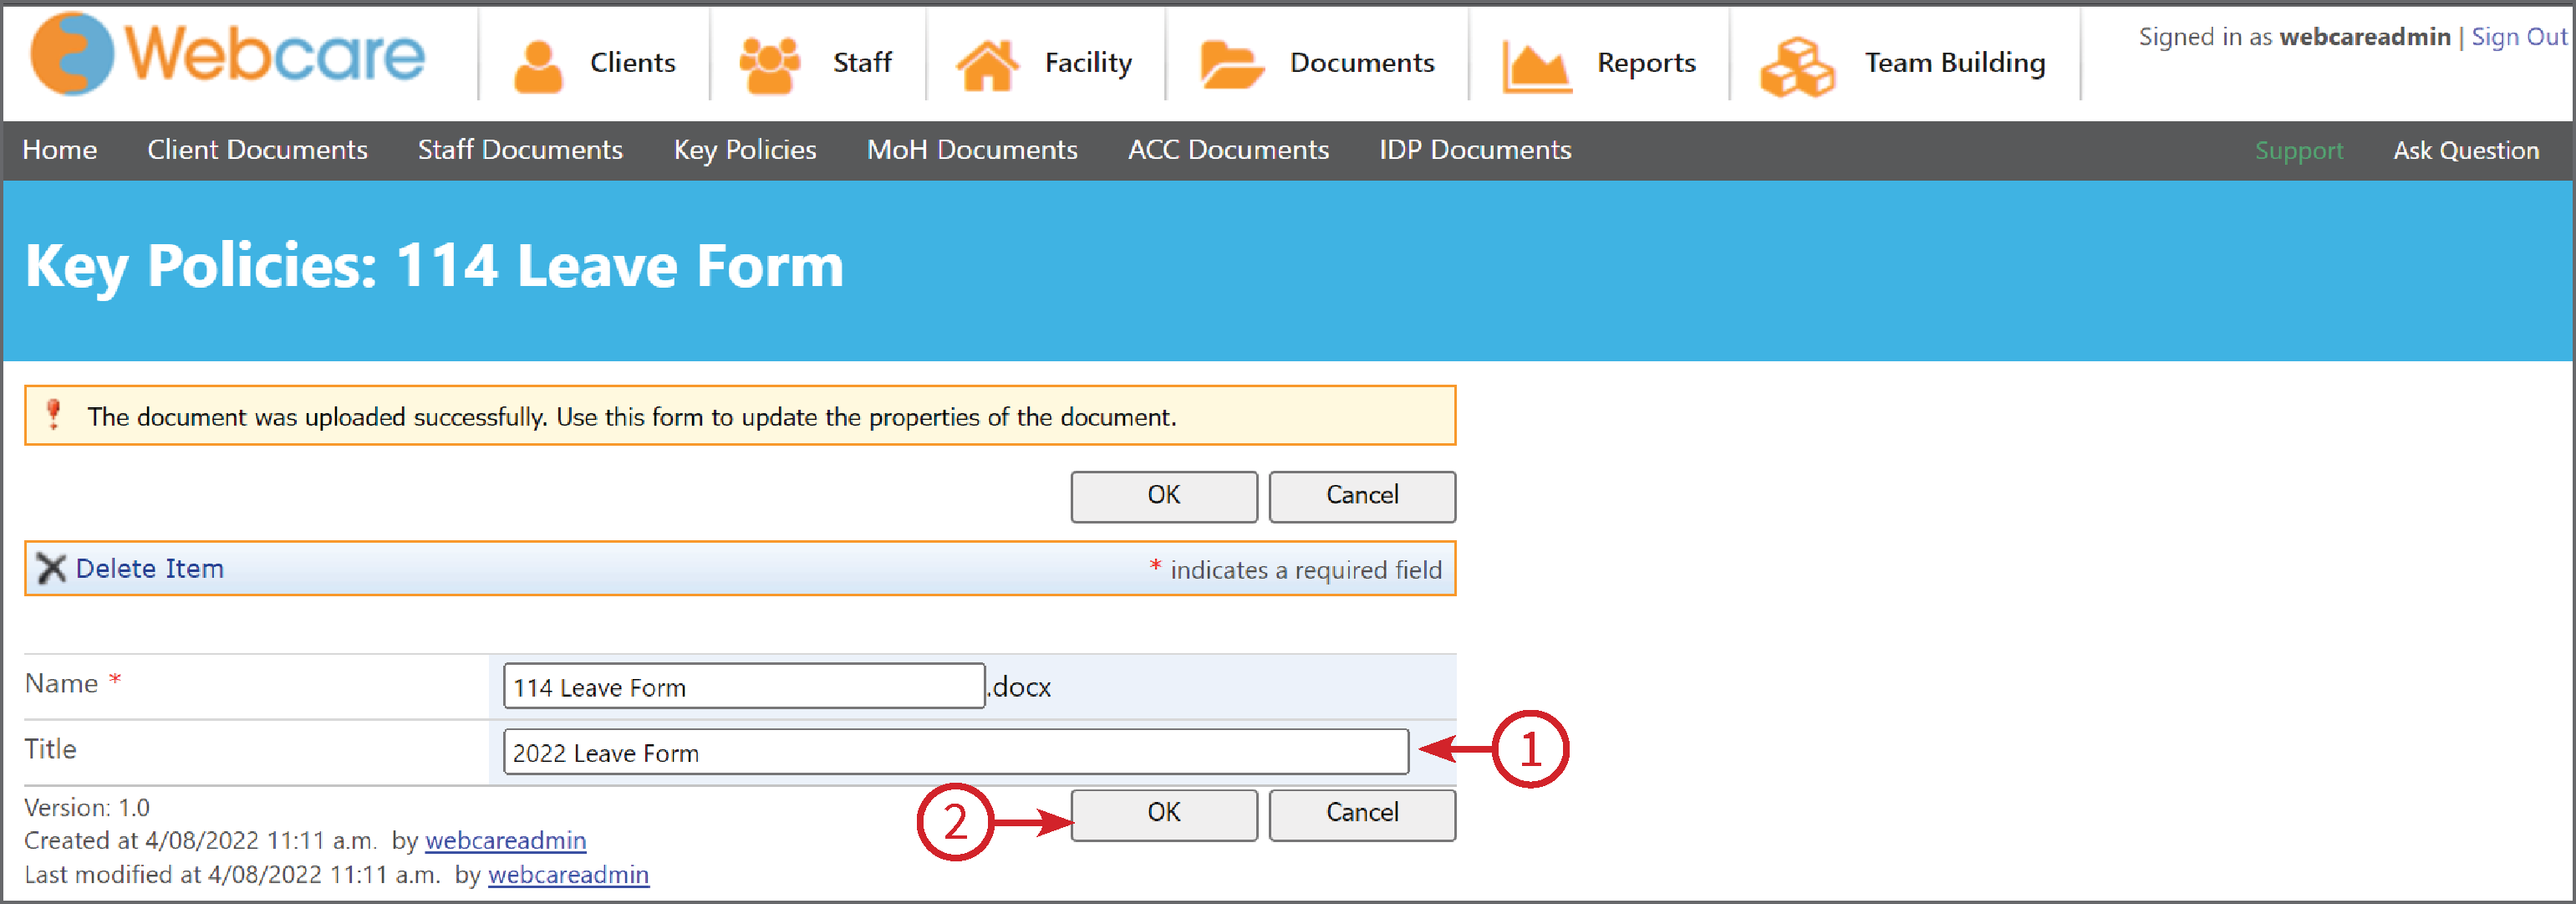Image resolution: width=2576 pixels, height=904 pixels.
Task: Open the Documents folder icon
Action: [1232, 60]
